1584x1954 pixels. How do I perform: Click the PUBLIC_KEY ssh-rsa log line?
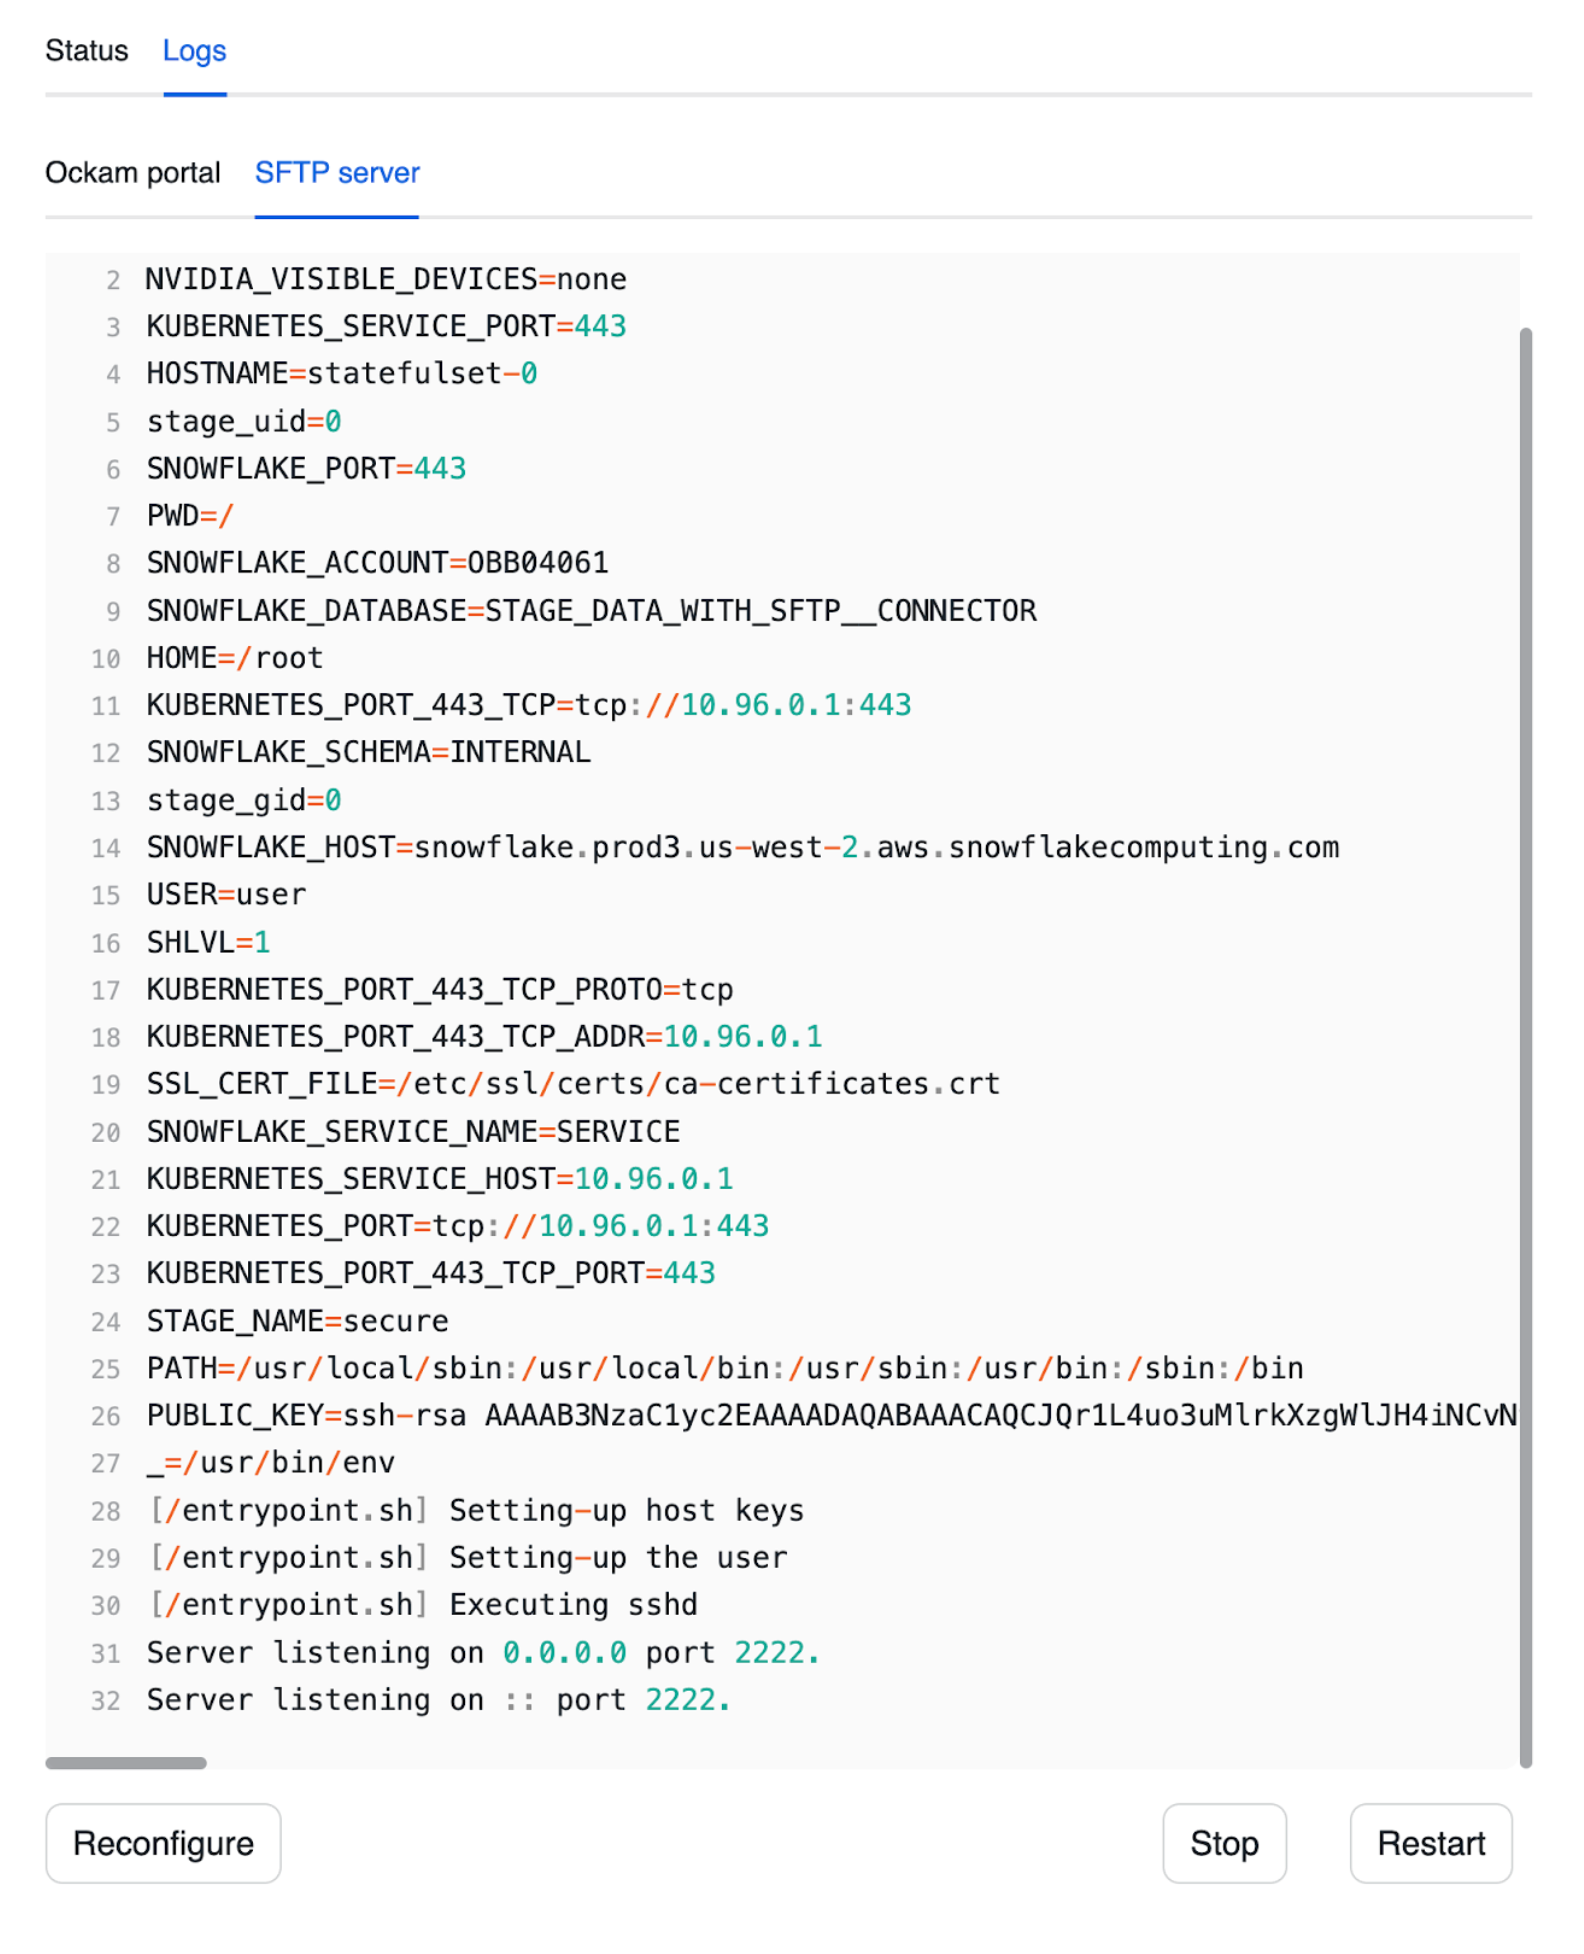(830, 1415)
